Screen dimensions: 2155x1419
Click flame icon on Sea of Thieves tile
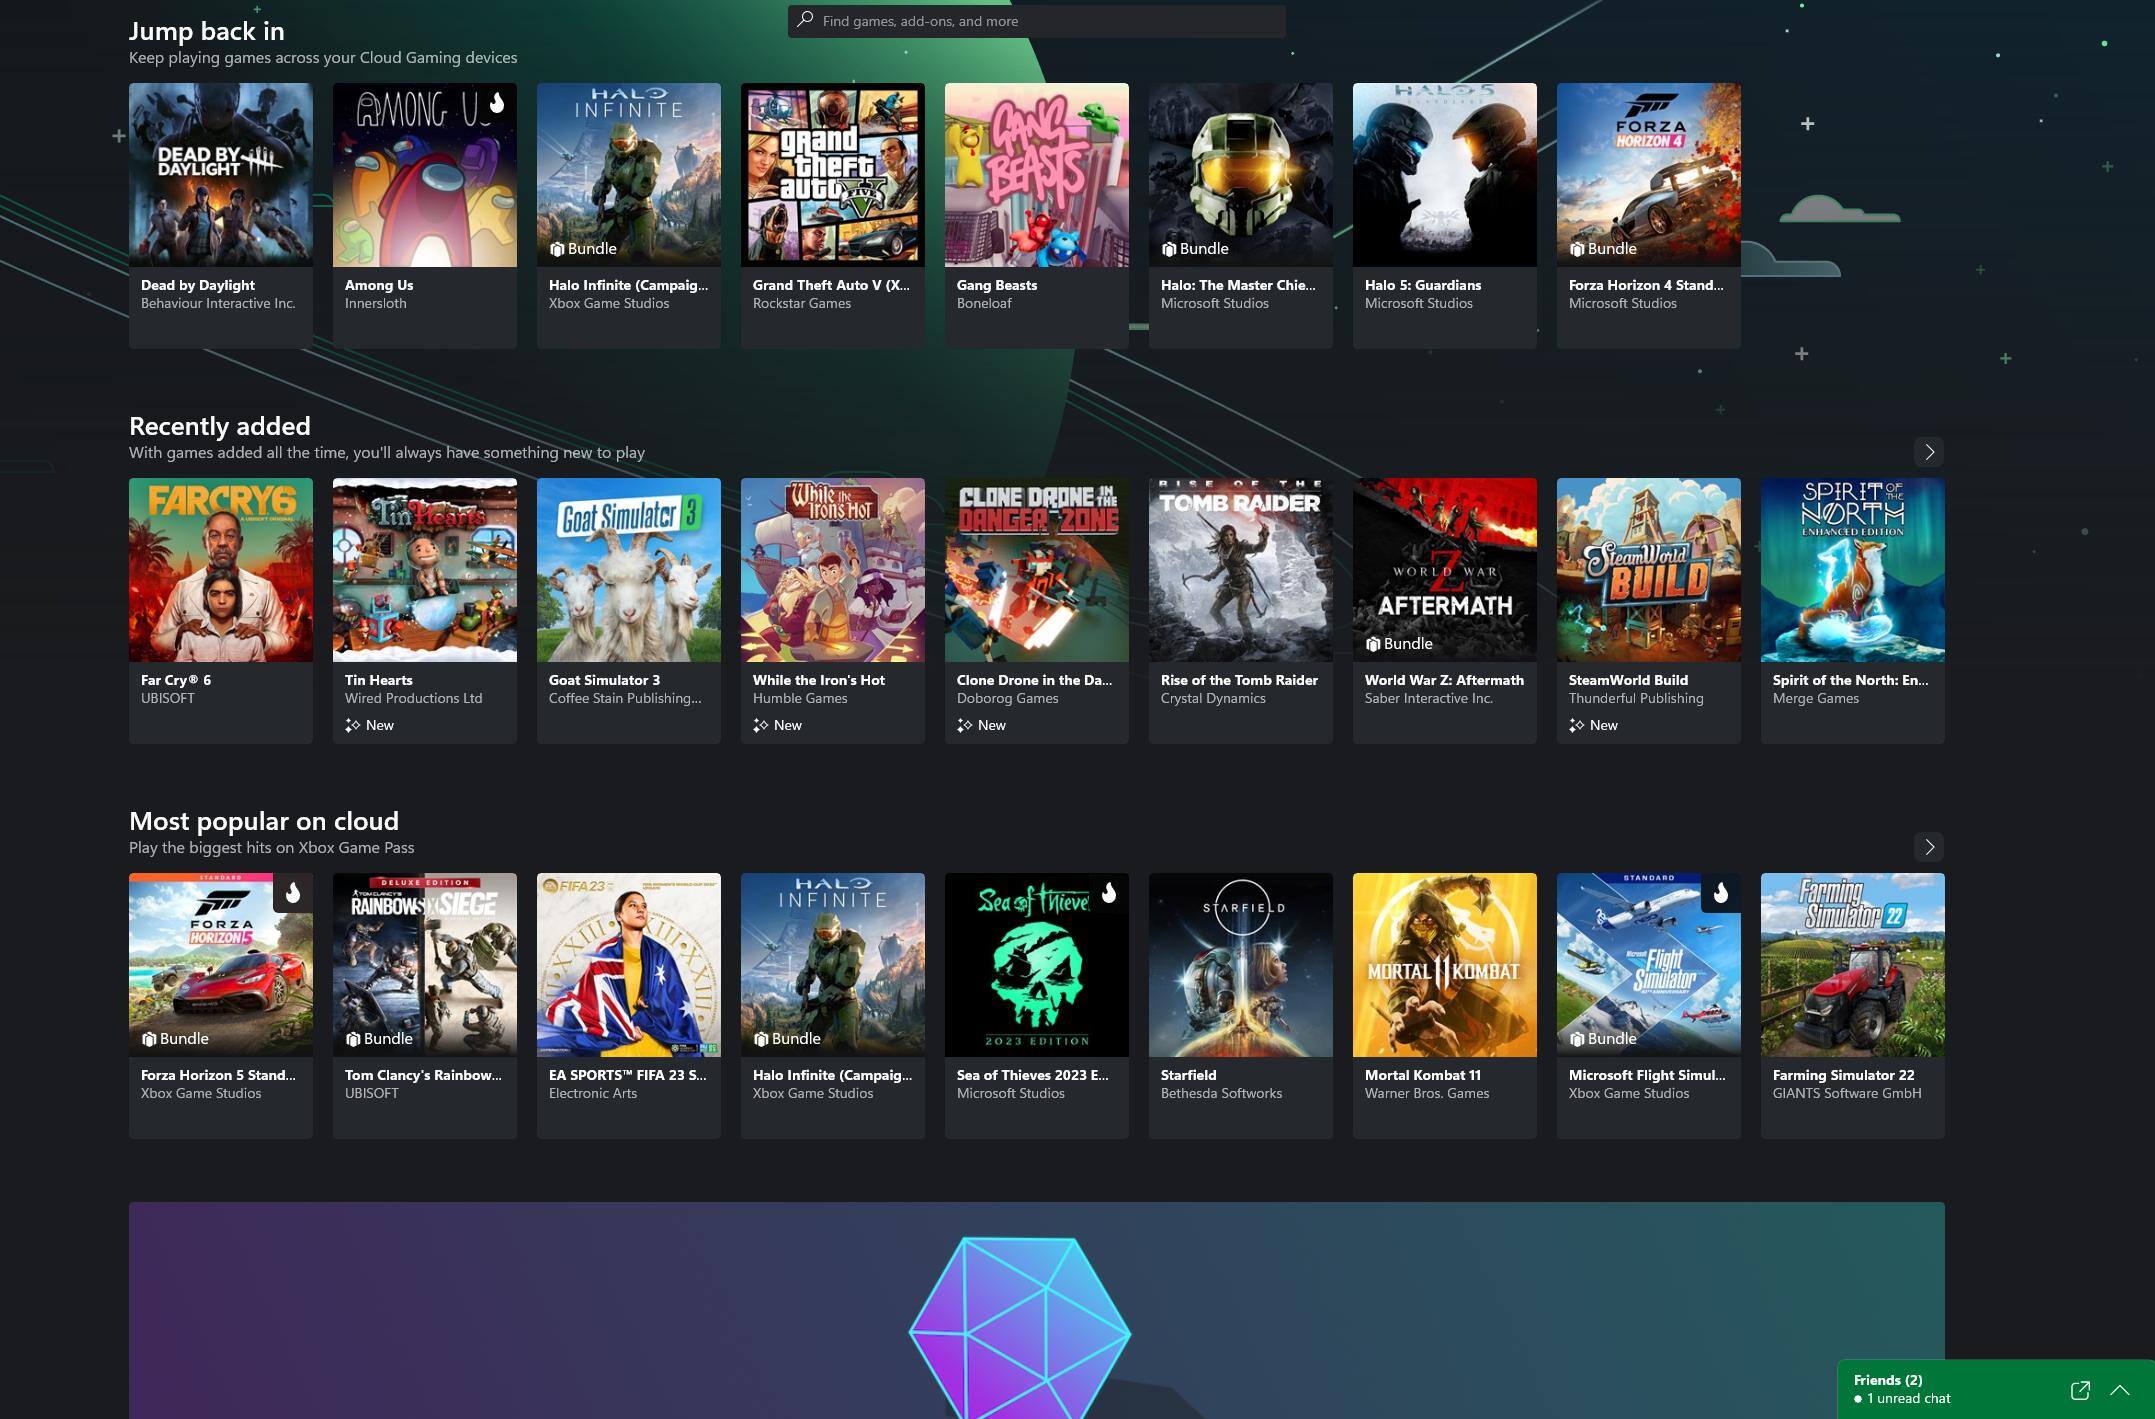click(1108, 892)
